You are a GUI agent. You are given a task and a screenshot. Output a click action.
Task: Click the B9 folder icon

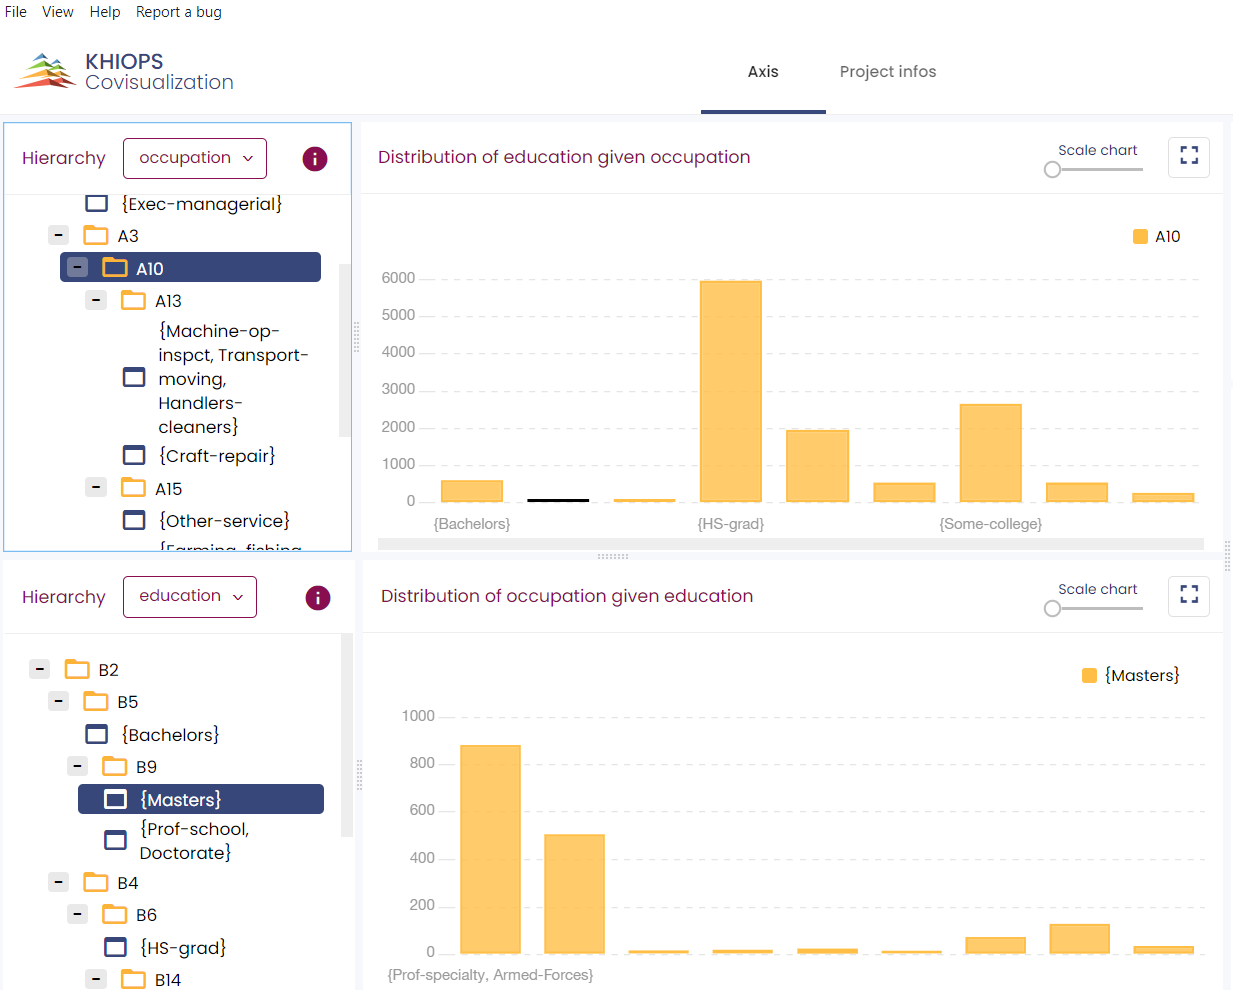(x=115, y=767)
